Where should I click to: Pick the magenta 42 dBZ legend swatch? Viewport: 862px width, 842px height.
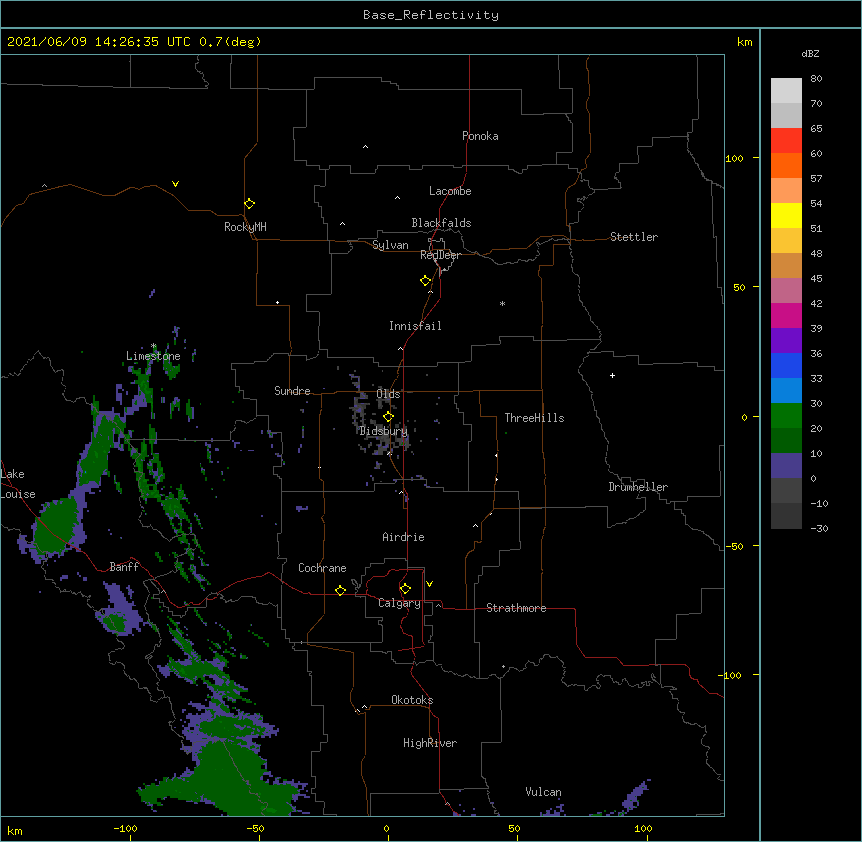click(786, 315)
